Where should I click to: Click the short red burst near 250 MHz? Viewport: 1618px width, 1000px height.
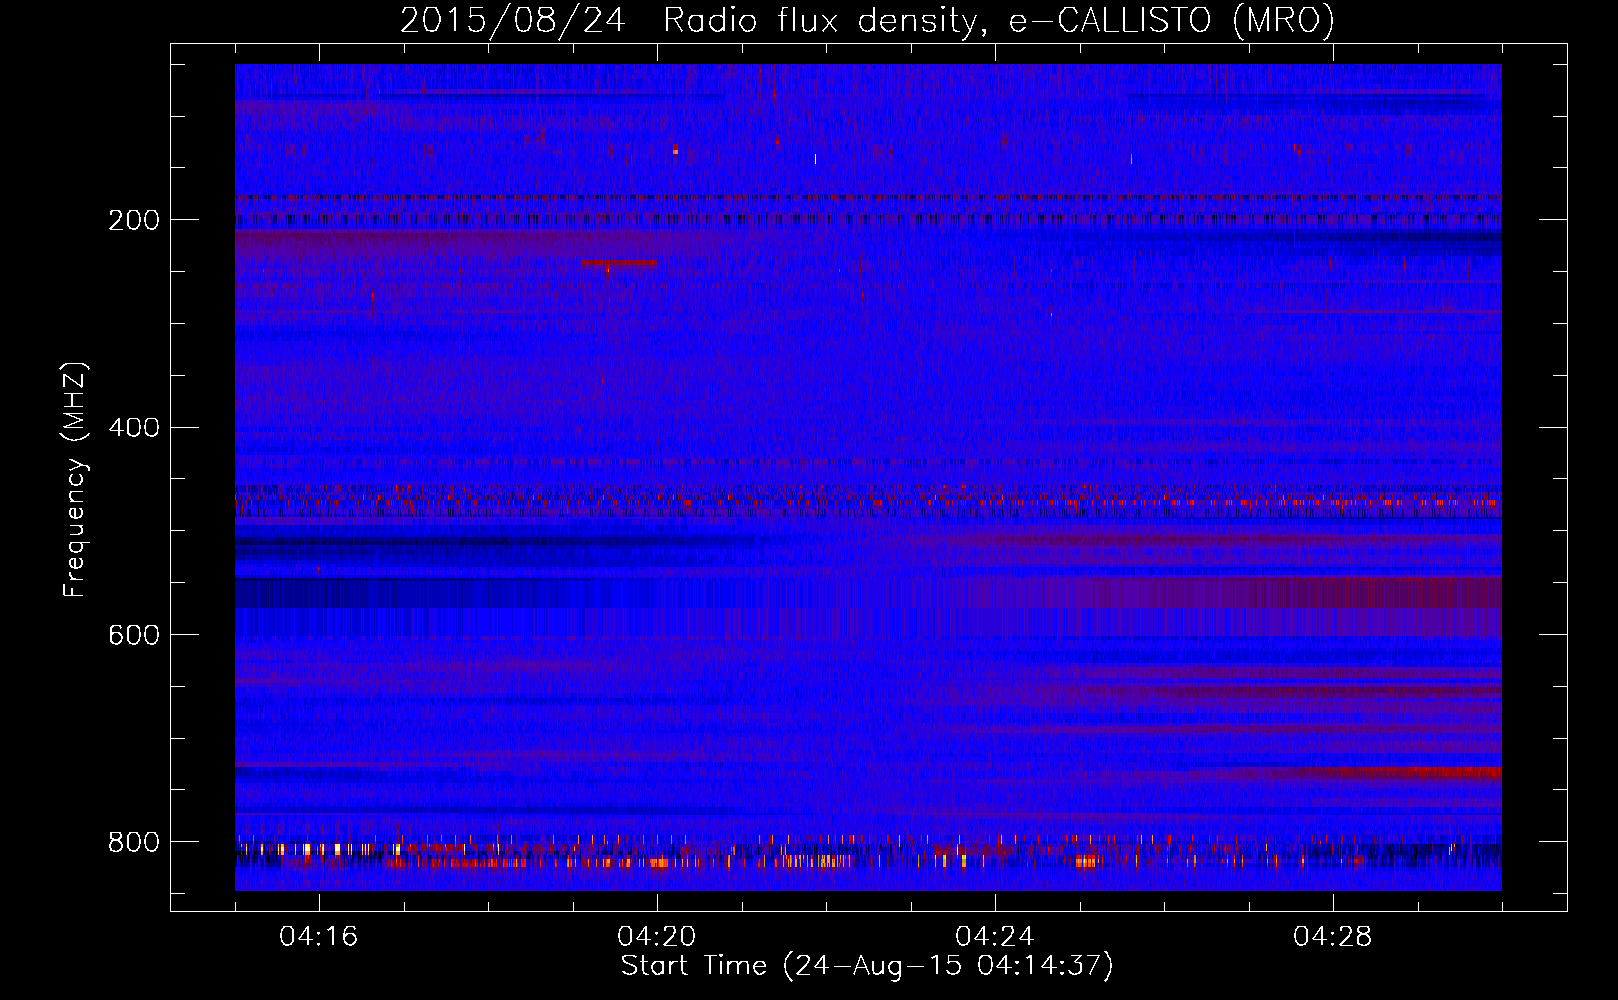point(619,263)
